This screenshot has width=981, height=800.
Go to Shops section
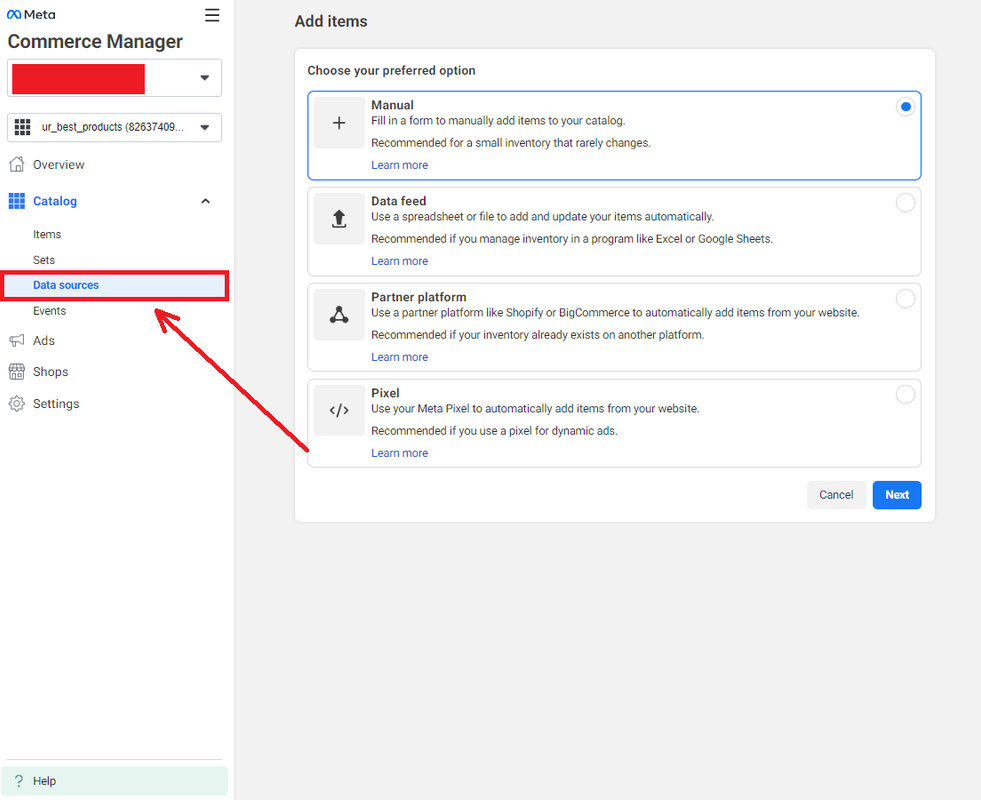(x=51, y=372)
